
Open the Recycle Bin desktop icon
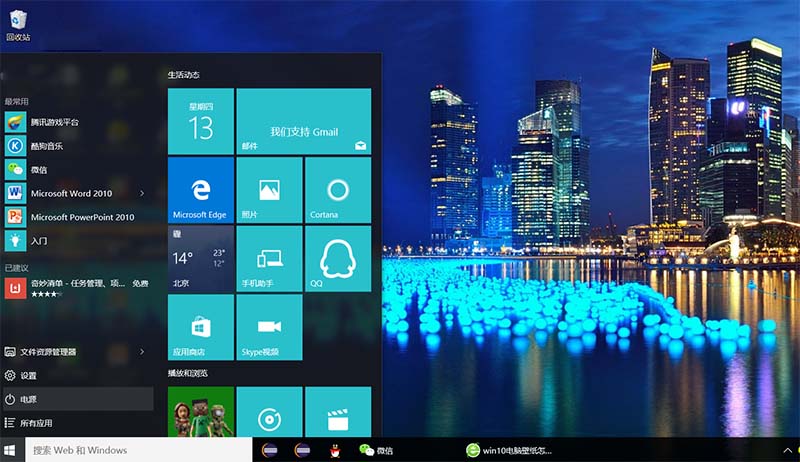coord(18,23)
